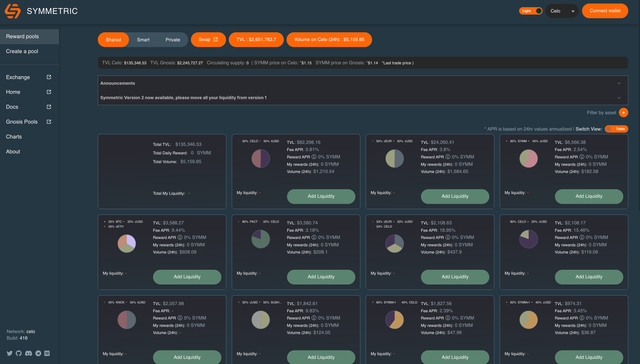Open the Swap external link button
640x364 pixels.
point(208,40)
